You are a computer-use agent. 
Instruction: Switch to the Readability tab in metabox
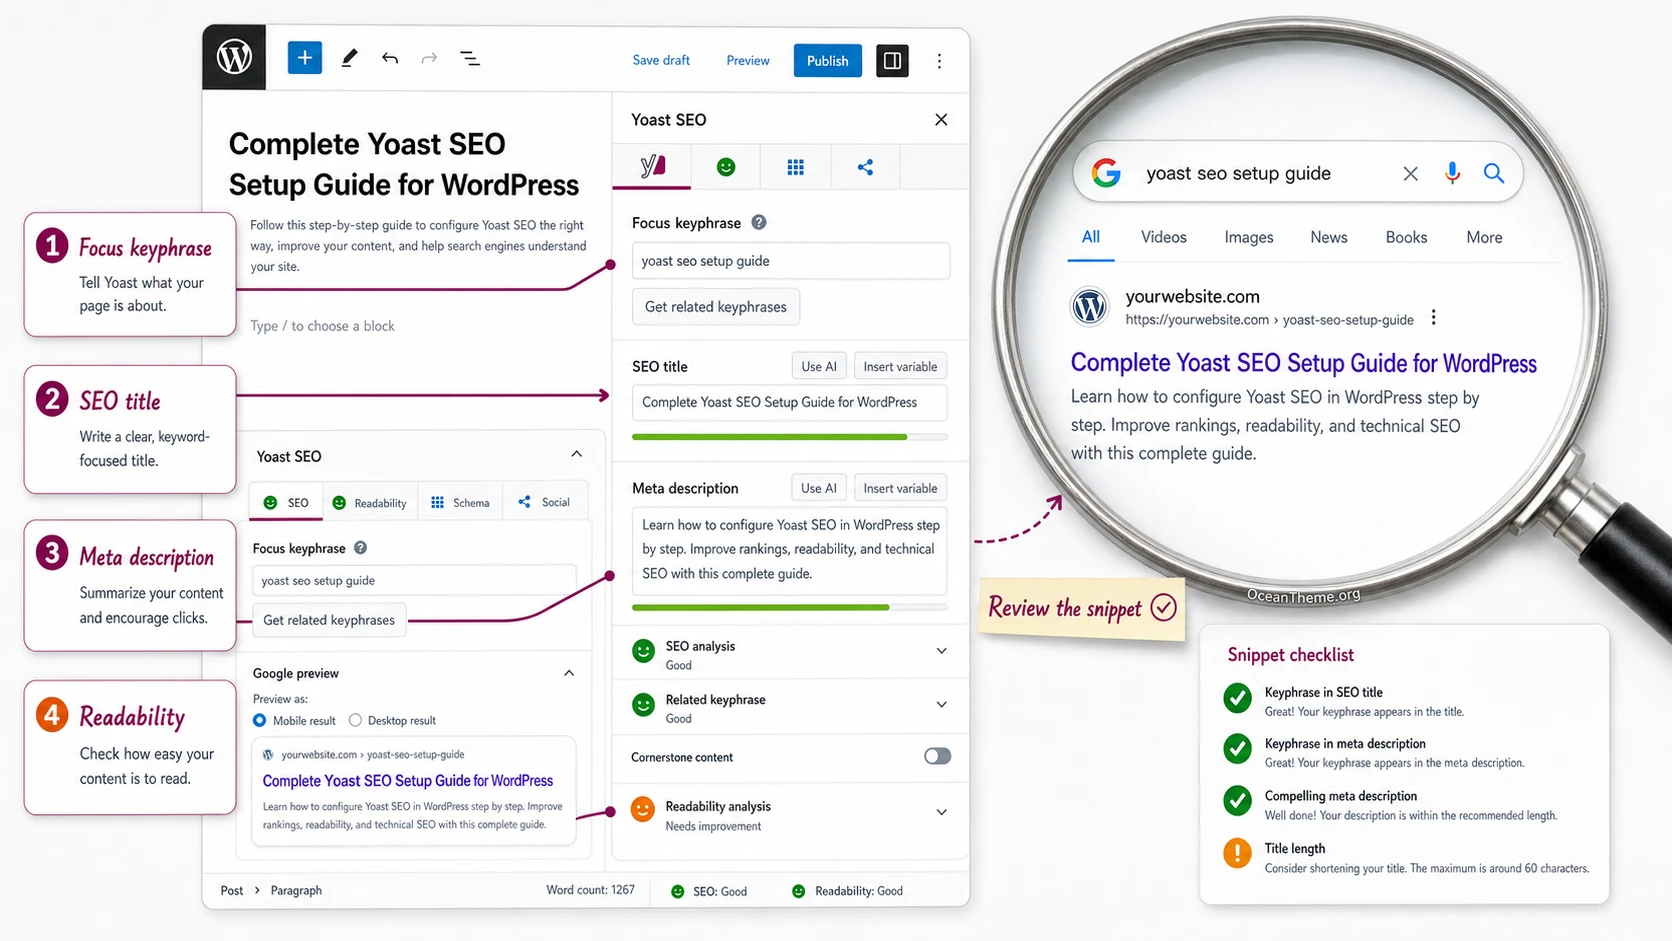[369, 503]
